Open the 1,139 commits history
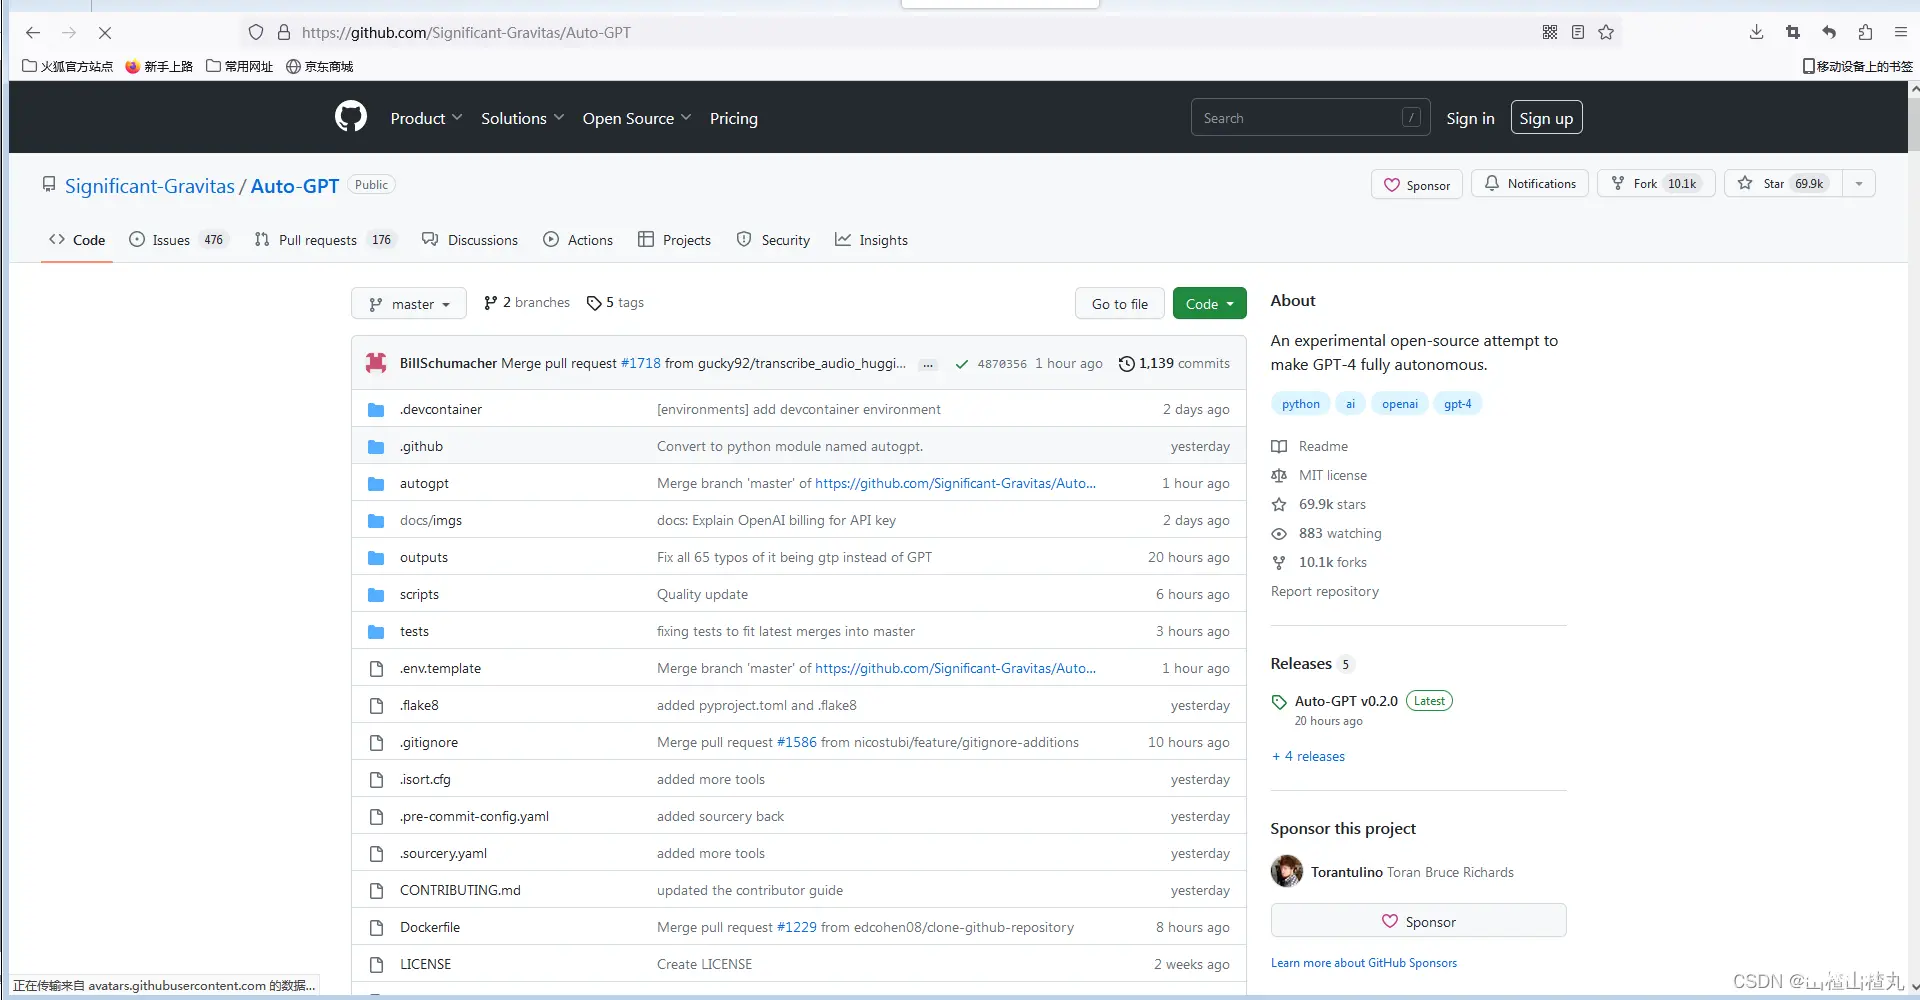Viewport: 1920px width, 1000px height. [x=1174, y=363]
